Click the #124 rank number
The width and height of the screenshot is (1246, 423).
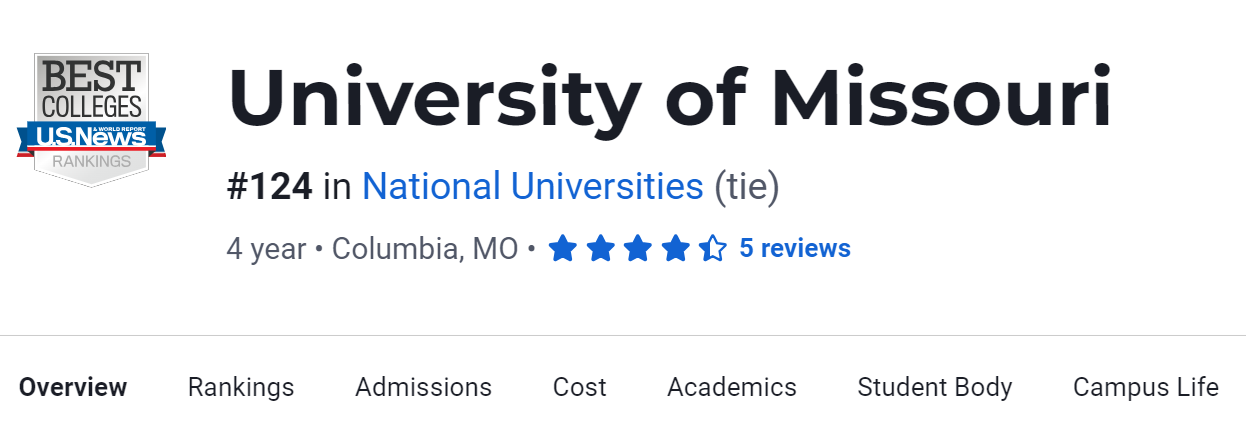click(270, 187)
